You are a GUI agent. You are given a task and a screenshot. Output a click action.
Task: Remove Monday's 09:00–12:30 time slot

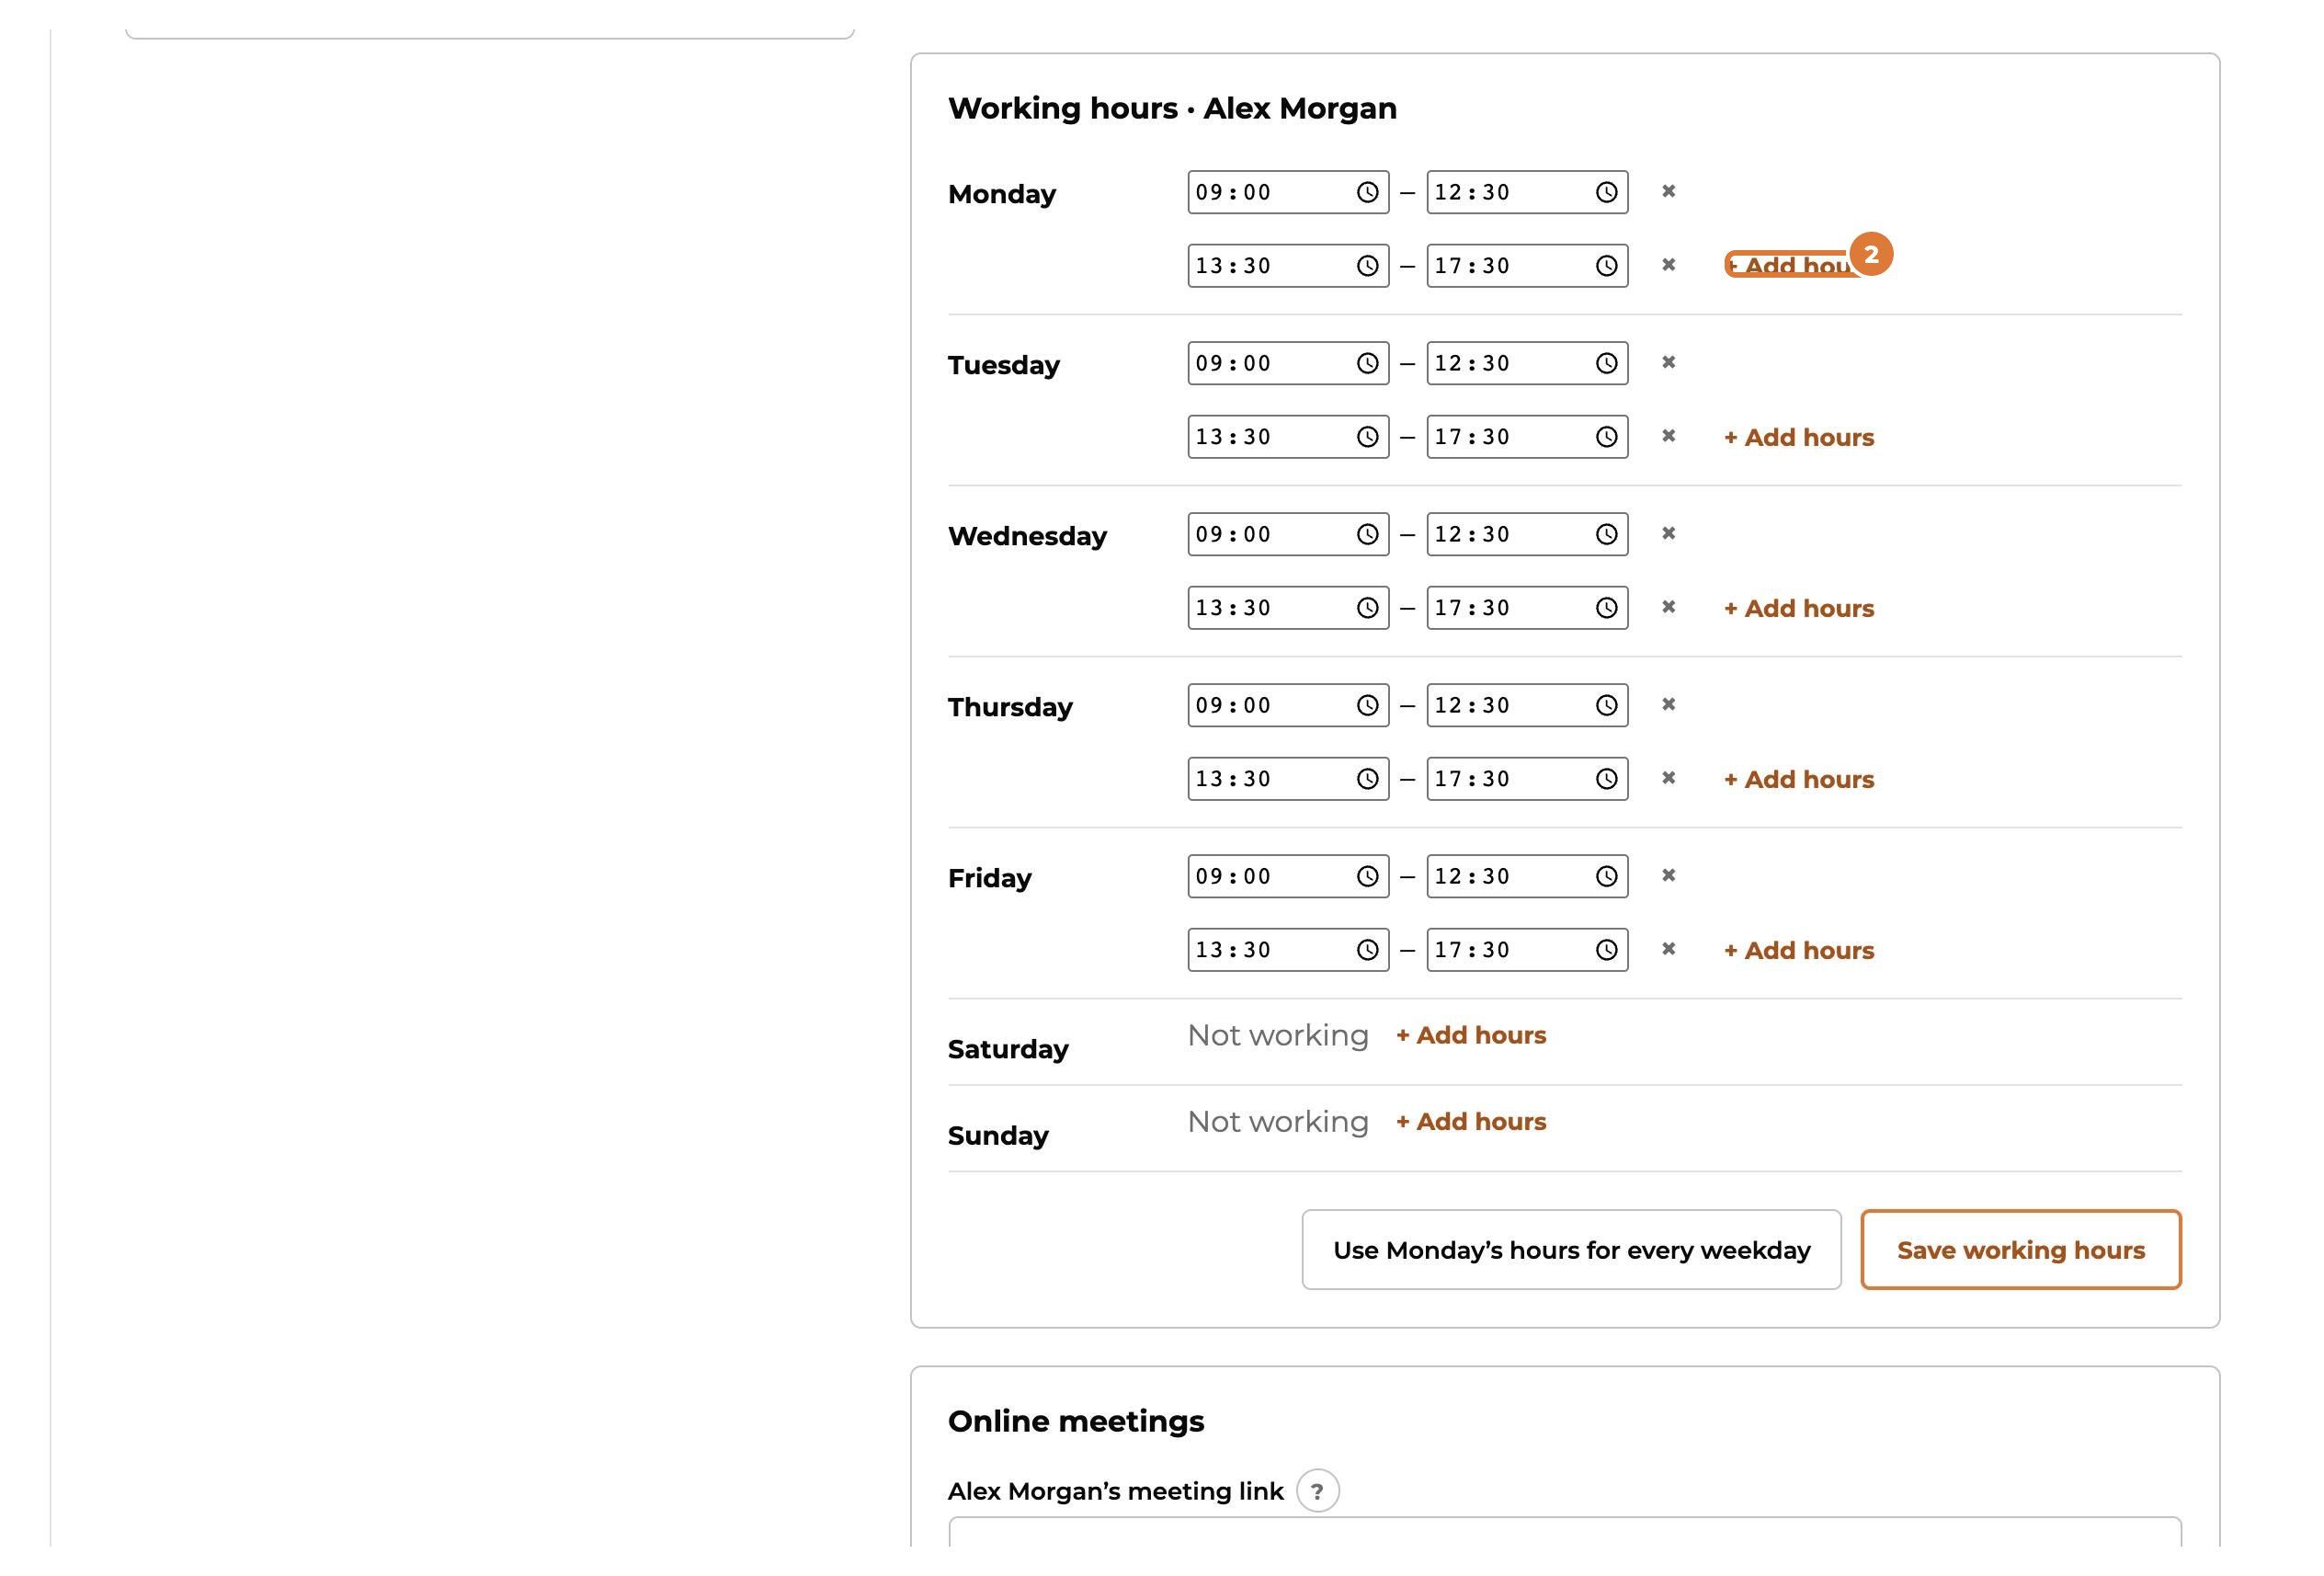coord(1668,191)
